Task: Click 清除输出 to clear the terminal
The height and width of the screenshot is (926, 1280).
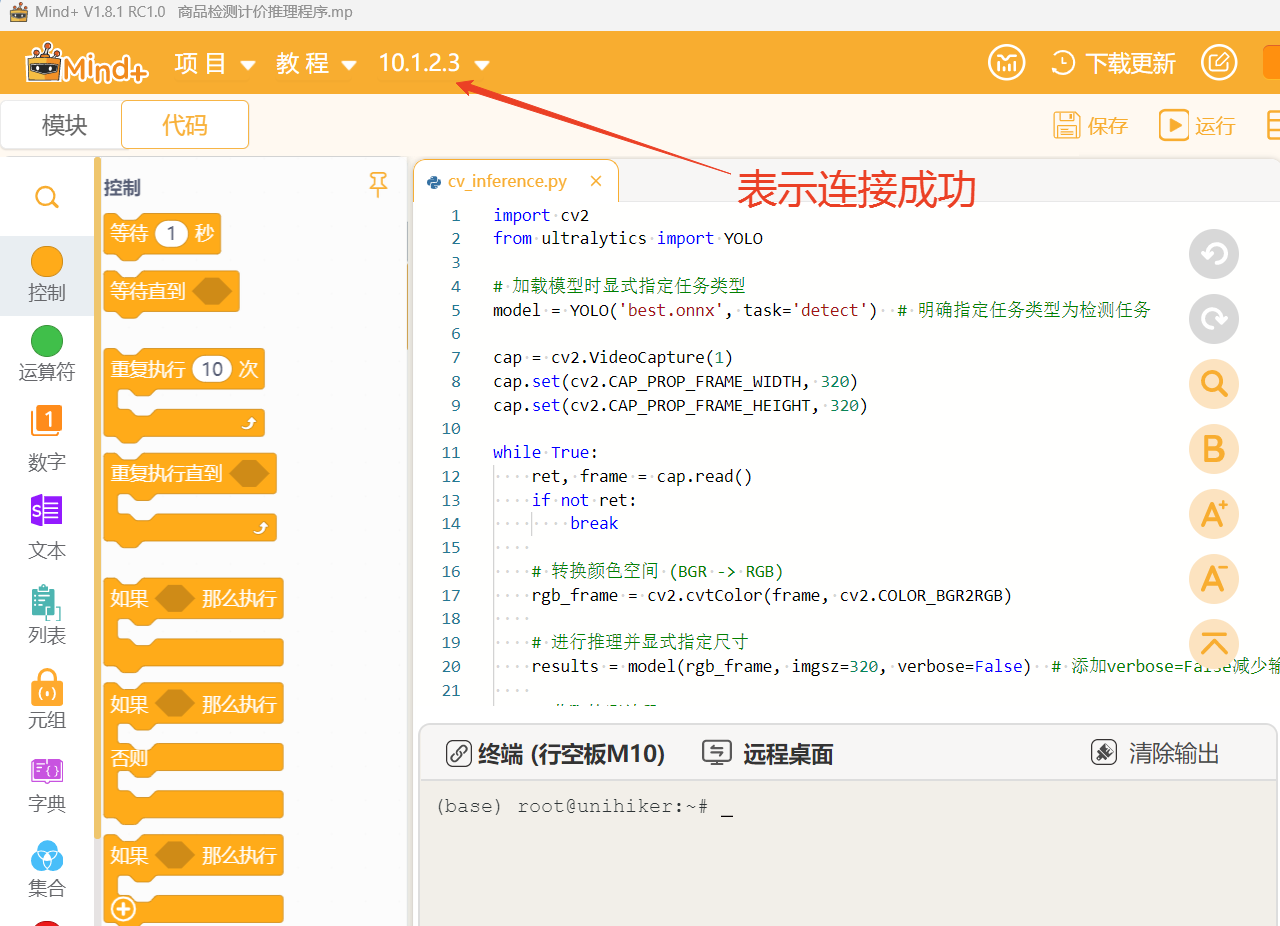Action: (1155, 753)
